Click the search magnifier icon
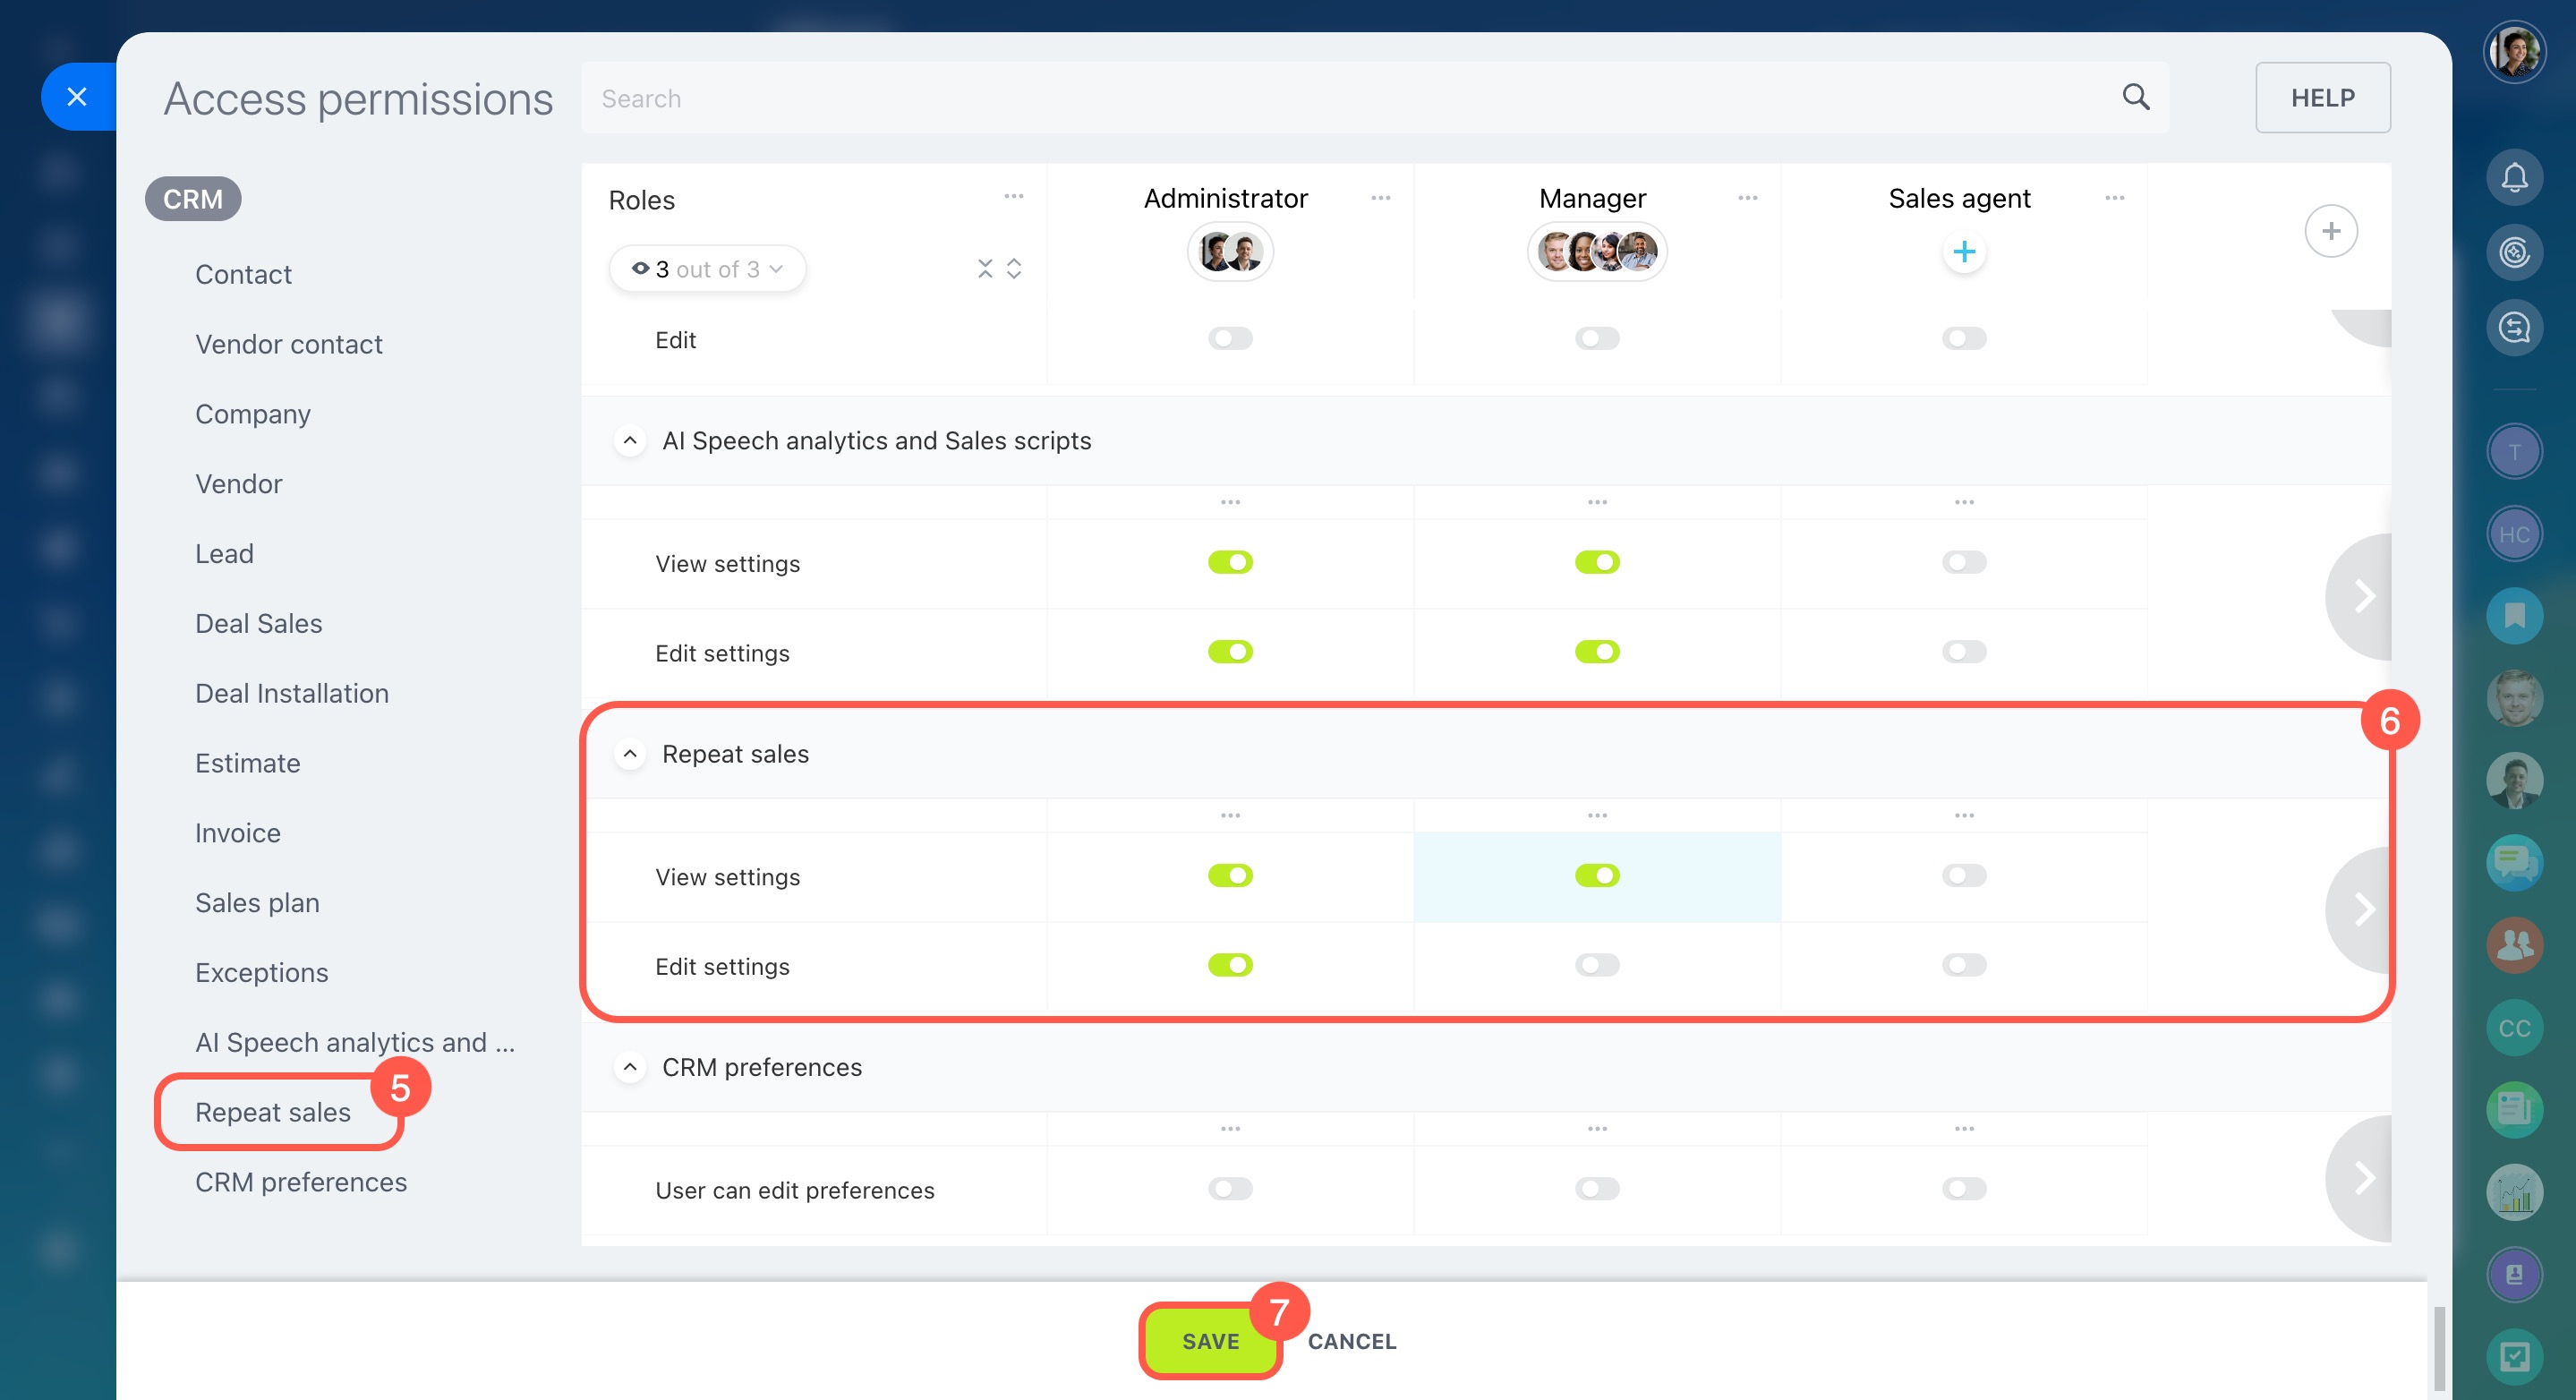The image size is (2576, 1400). pyautogui.click(x=2135, y=97)
